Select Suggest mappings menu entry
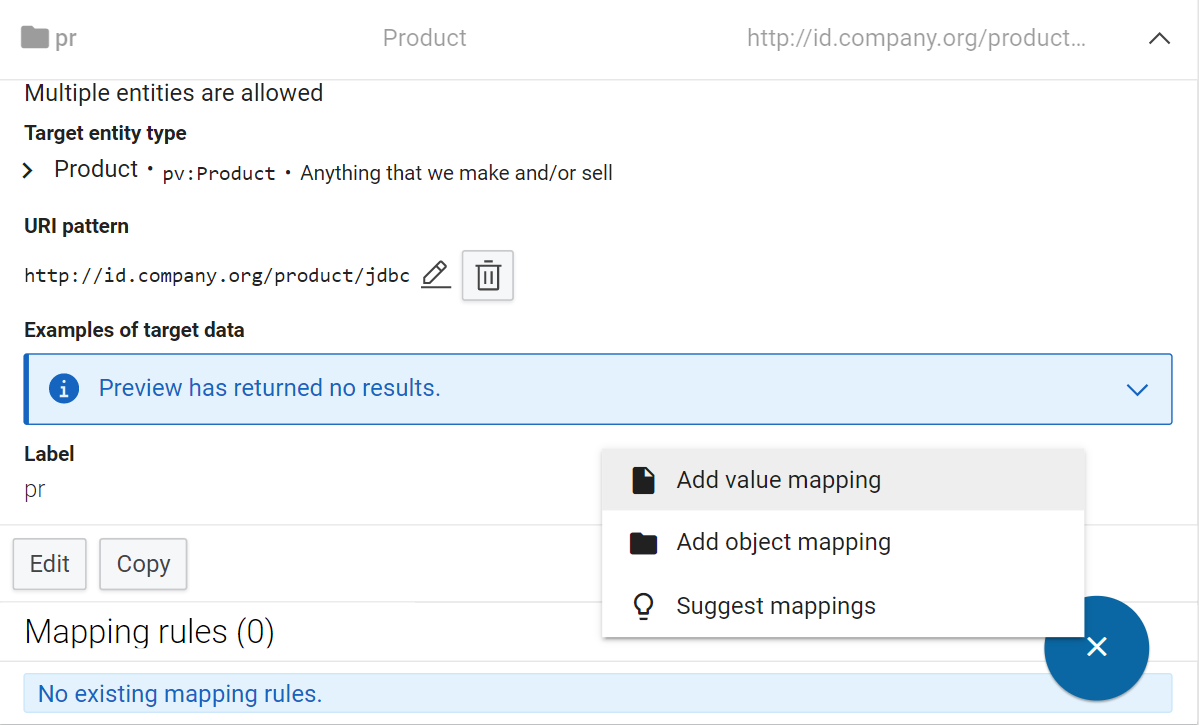1199x725 pixels. pos(775,606)
